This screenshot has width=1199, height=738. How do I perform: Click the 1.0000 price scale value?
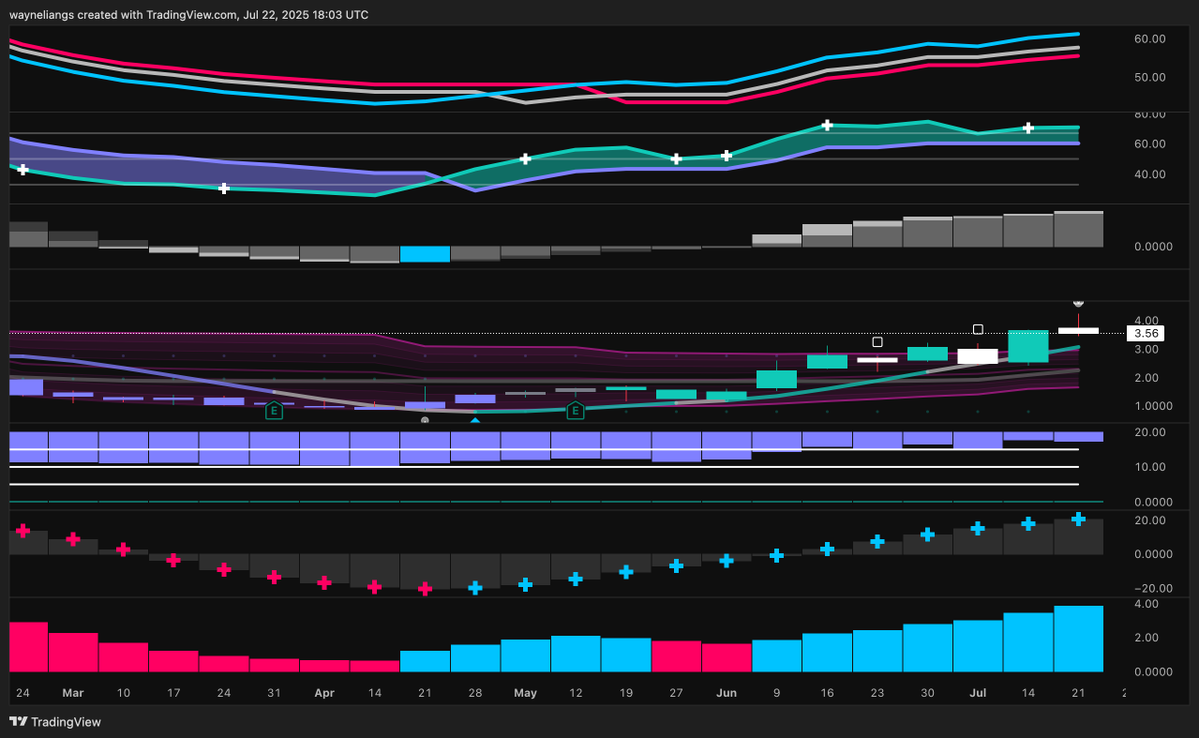coord(1152,406)
